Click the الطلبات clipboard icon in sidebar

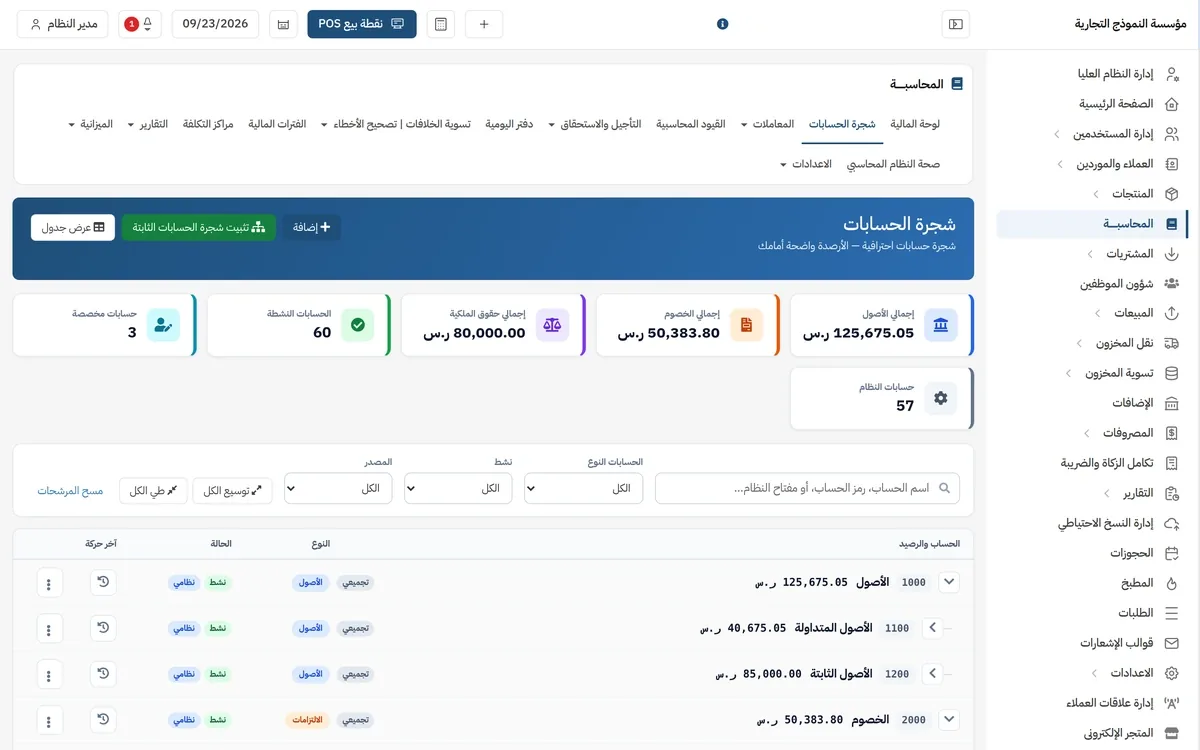[x=1172, y=613]
